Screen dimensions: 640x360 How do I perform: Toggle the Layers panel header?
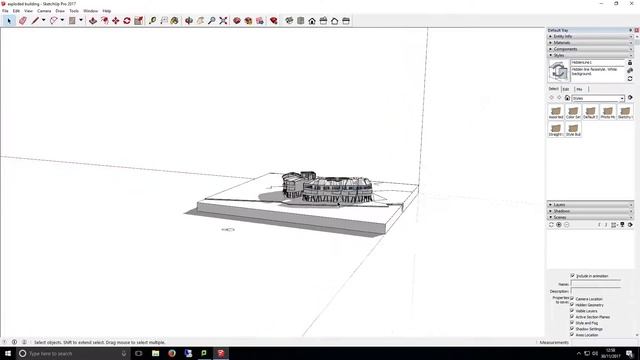click(x=590, y=204)
